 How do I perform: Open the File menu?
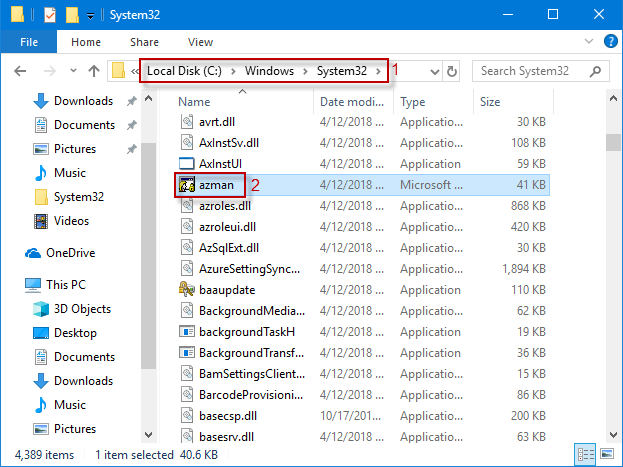coord(29,42)
